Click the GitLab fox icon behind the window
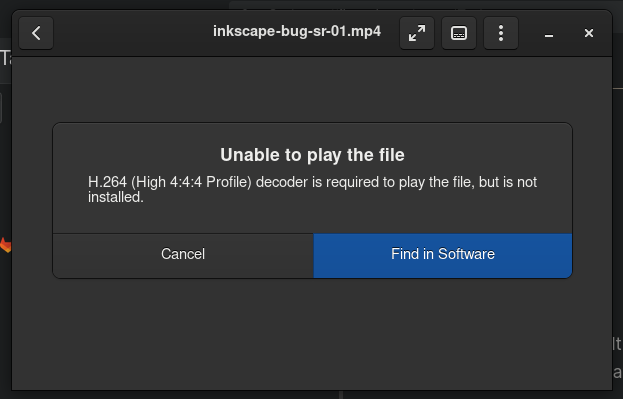The width and height of the screenshot is (623, 399). tap(6, 245)
